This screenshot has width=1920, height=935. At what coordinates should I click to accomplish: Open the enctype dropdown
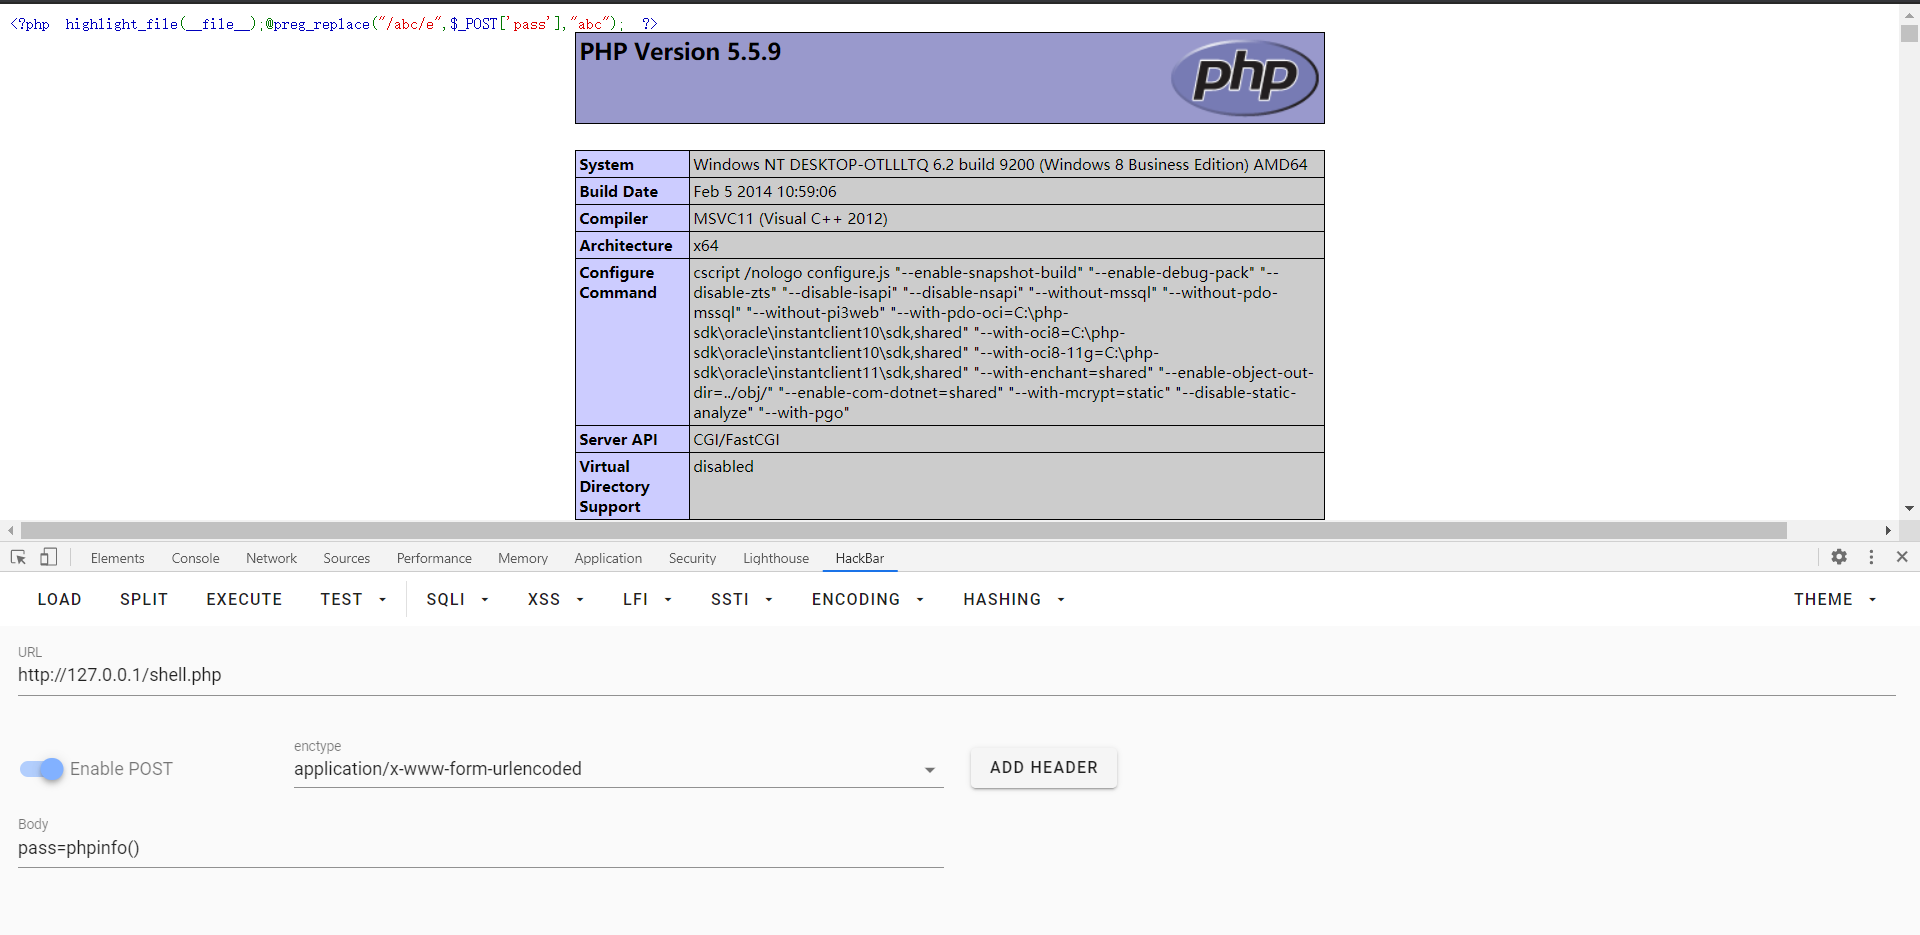tap(618, 769)
